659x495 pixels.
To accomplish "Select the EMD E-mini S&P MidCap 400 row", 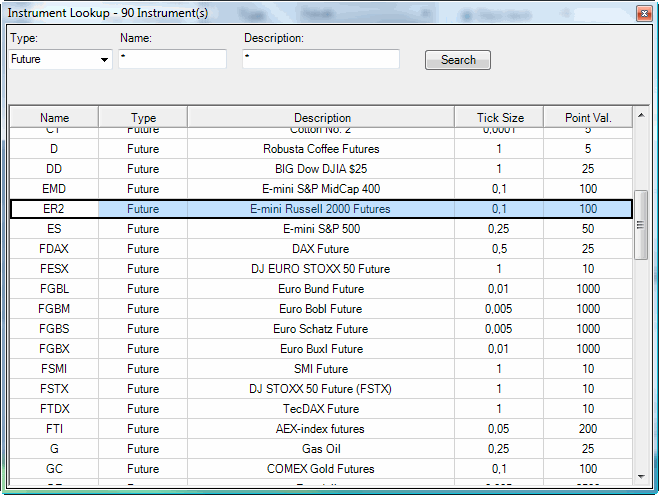I will point(321,189).
